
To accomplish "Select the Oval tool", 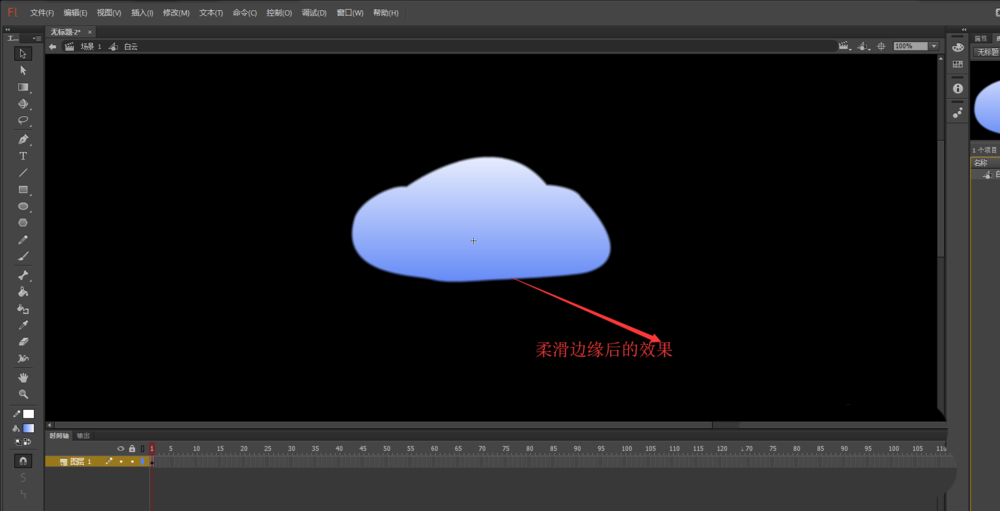I will [x=23, y=206].
